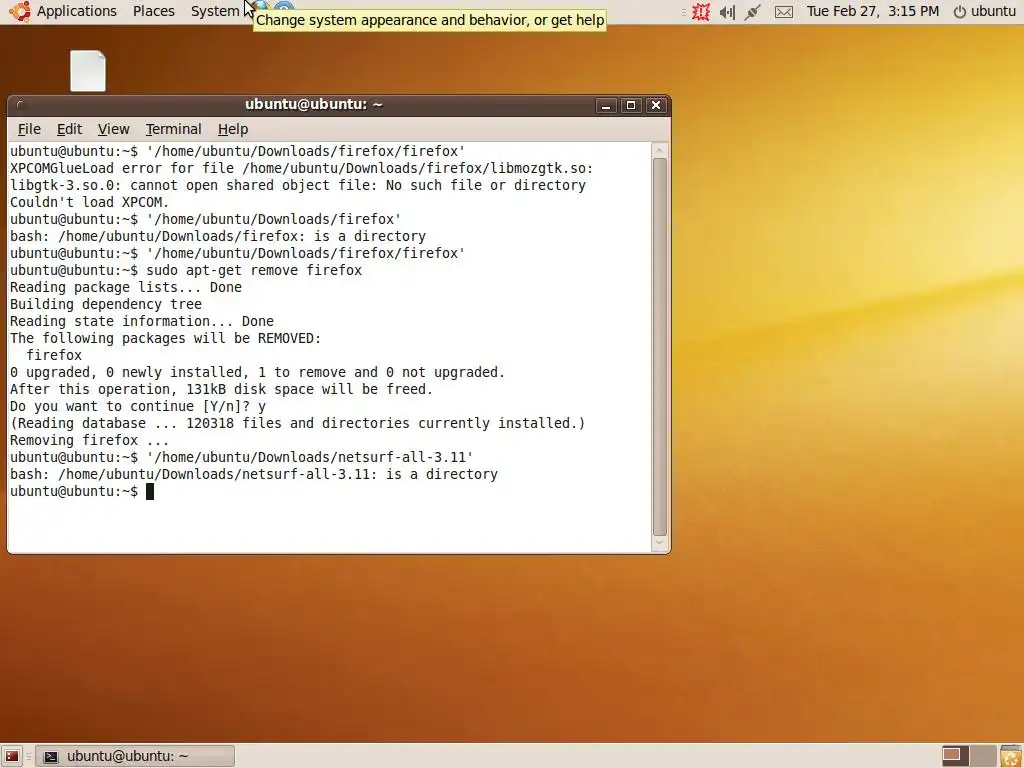Click the 'Couldn't load XPCOM.' line
The width and height of the screenshot is (1024, 768).
tap(89, 202)
